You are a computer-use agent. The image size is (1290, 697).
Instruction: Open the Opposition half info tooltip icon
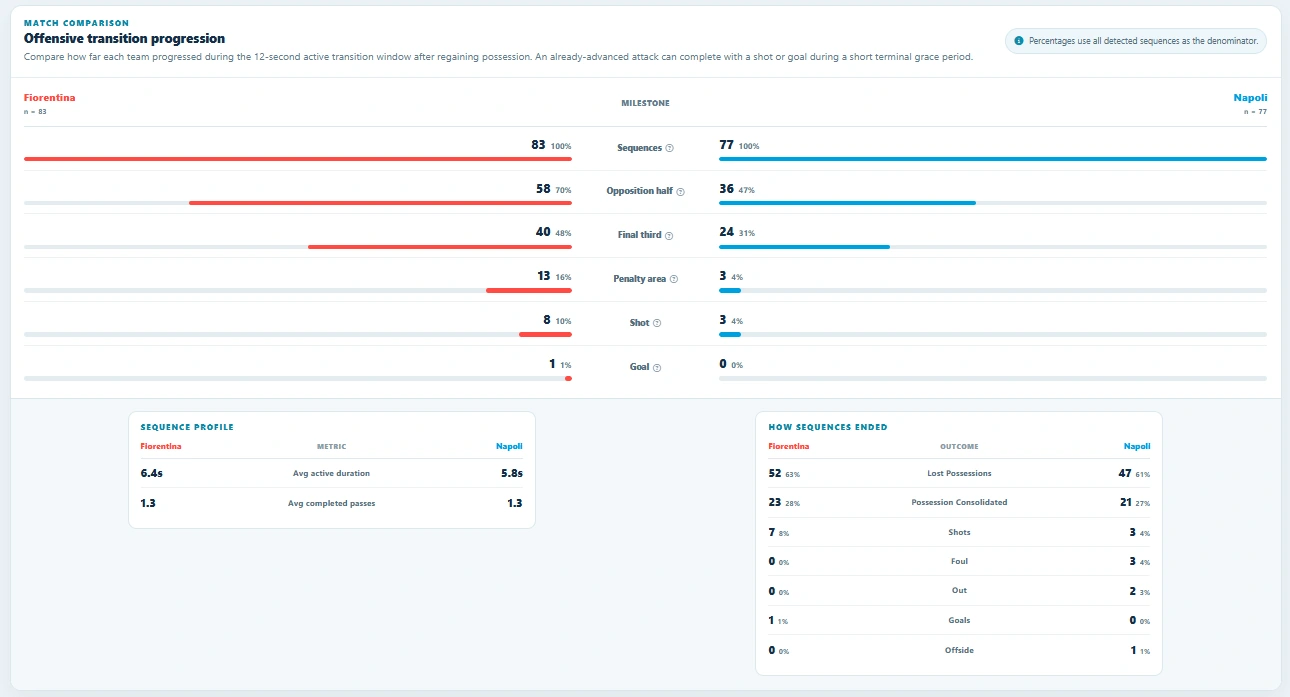681,191
